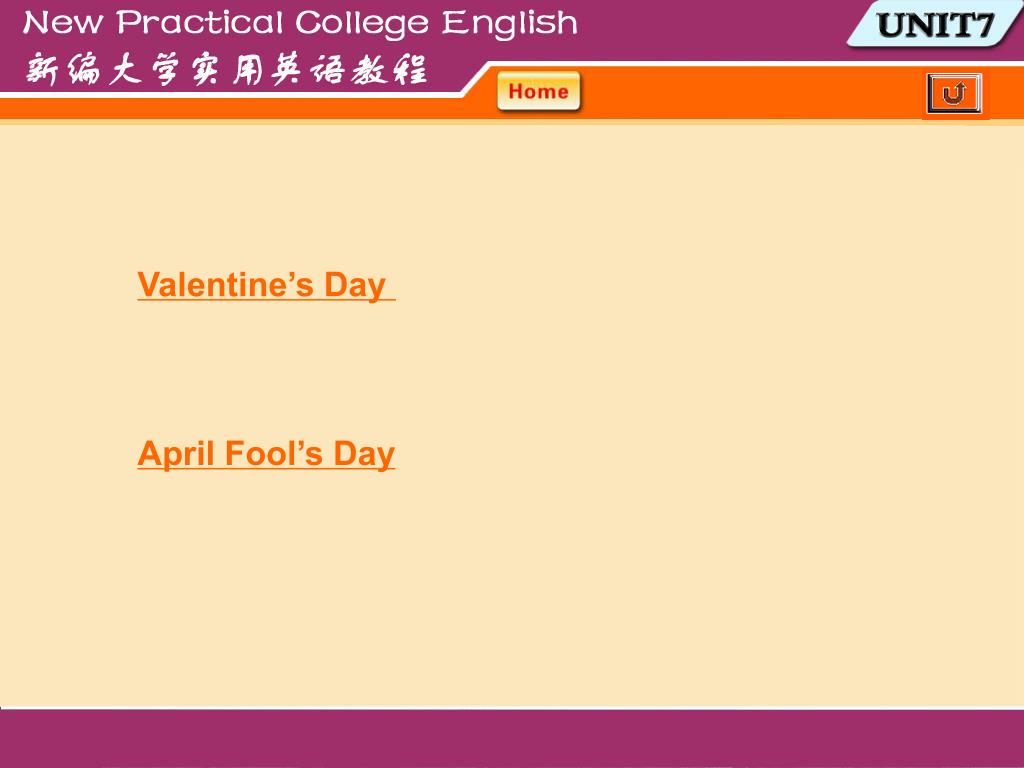Go to the Home page button

[x=539, y=91]
